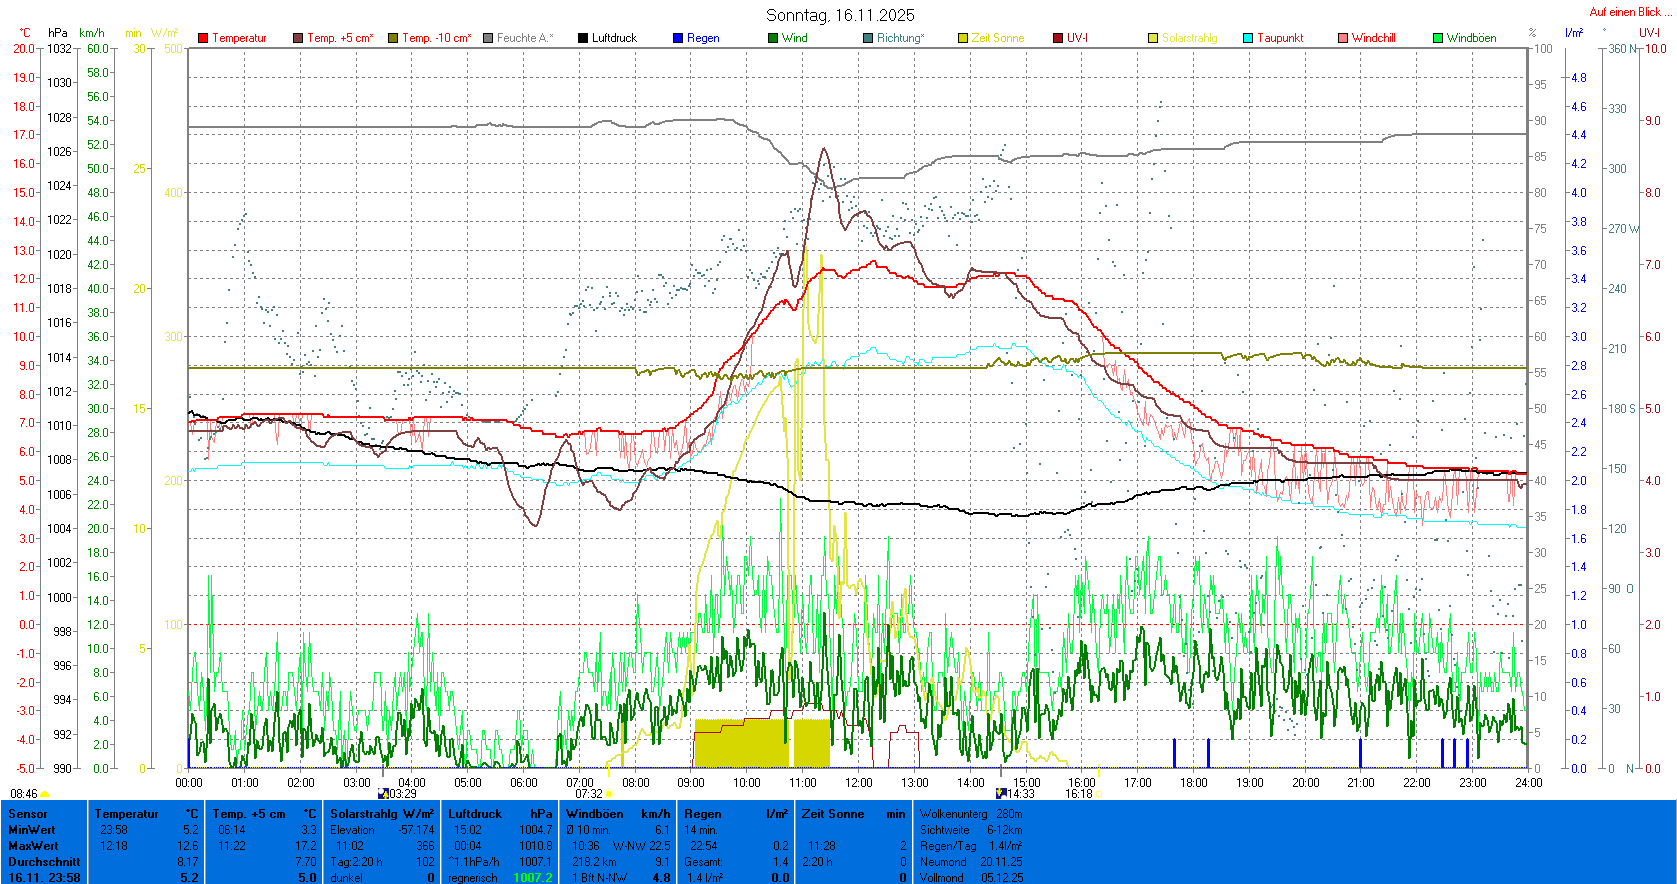Screen dimensions: 1677x884
Task: Click the Solarstrahlg legend label
Action: click(1189, 38)
